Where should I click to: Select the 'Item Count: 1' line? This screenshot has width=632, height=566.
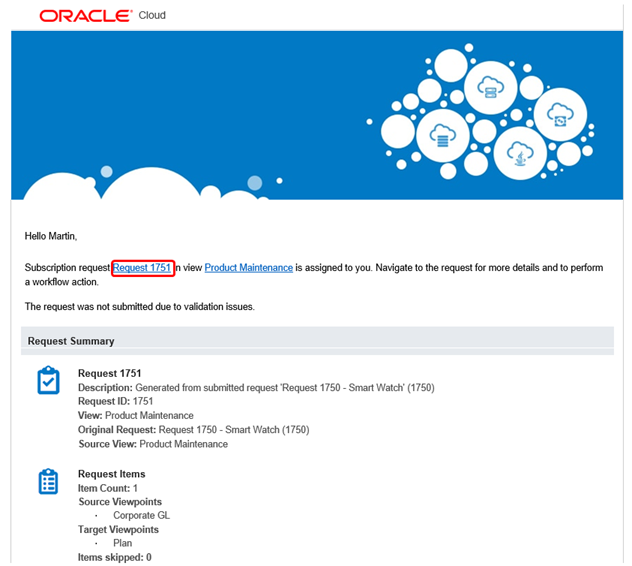pyautogui.click(x=108, y=488)
